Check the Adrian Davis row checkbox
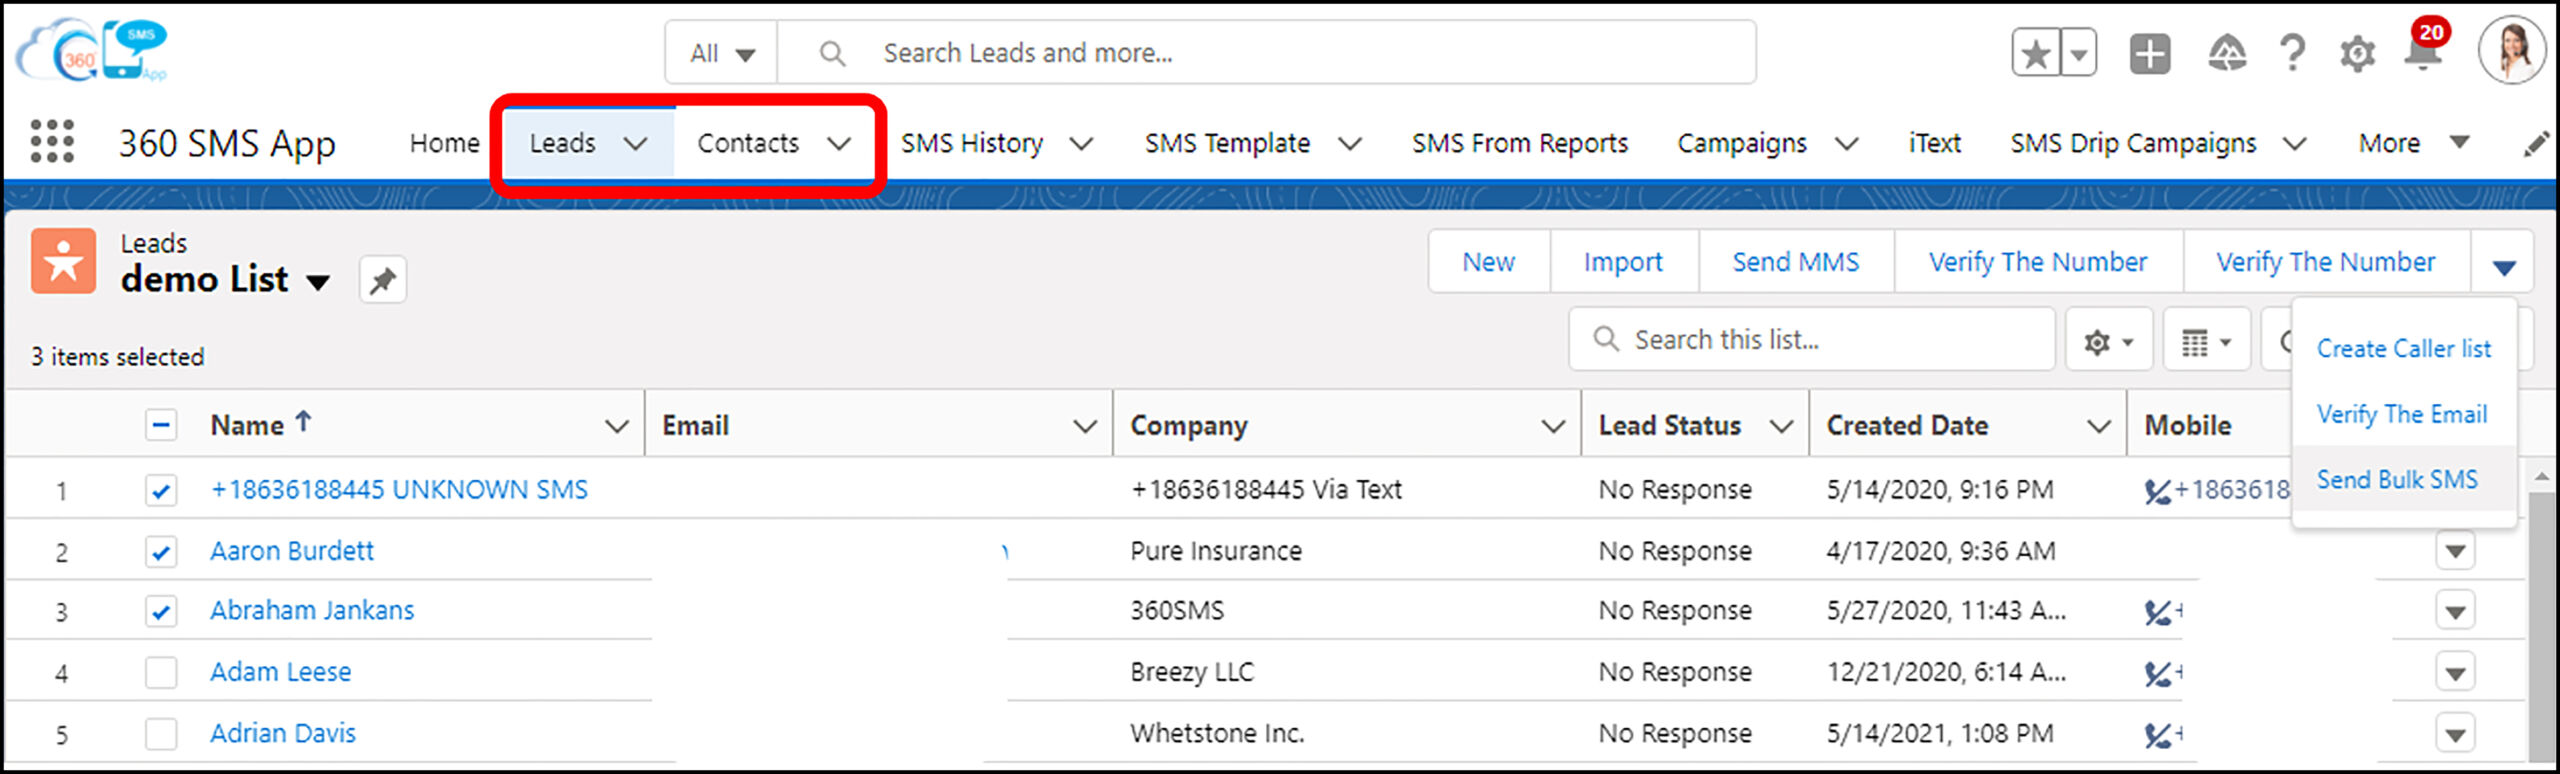Image resolution: width=2560 pixels, height=774 pixels. tap(161, 733)
